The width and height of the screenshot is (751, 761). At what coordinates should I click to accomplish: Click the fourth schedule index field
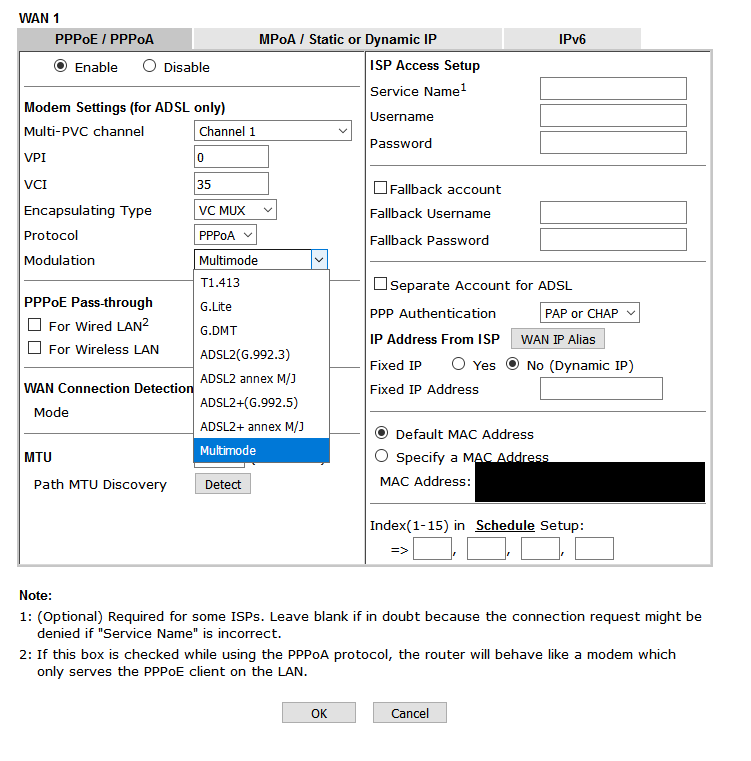coord(594,548)
